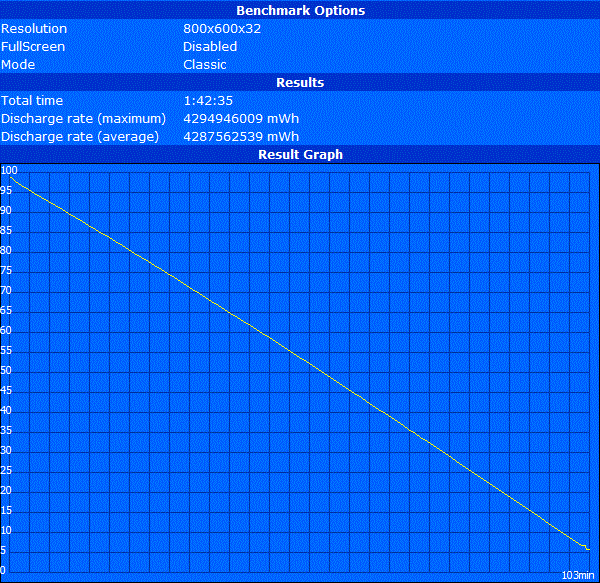This screenshot has height=583, width=600.
Task: Click the '100' y-axis label
Action: pyautogui.click(x=9, y=170)
